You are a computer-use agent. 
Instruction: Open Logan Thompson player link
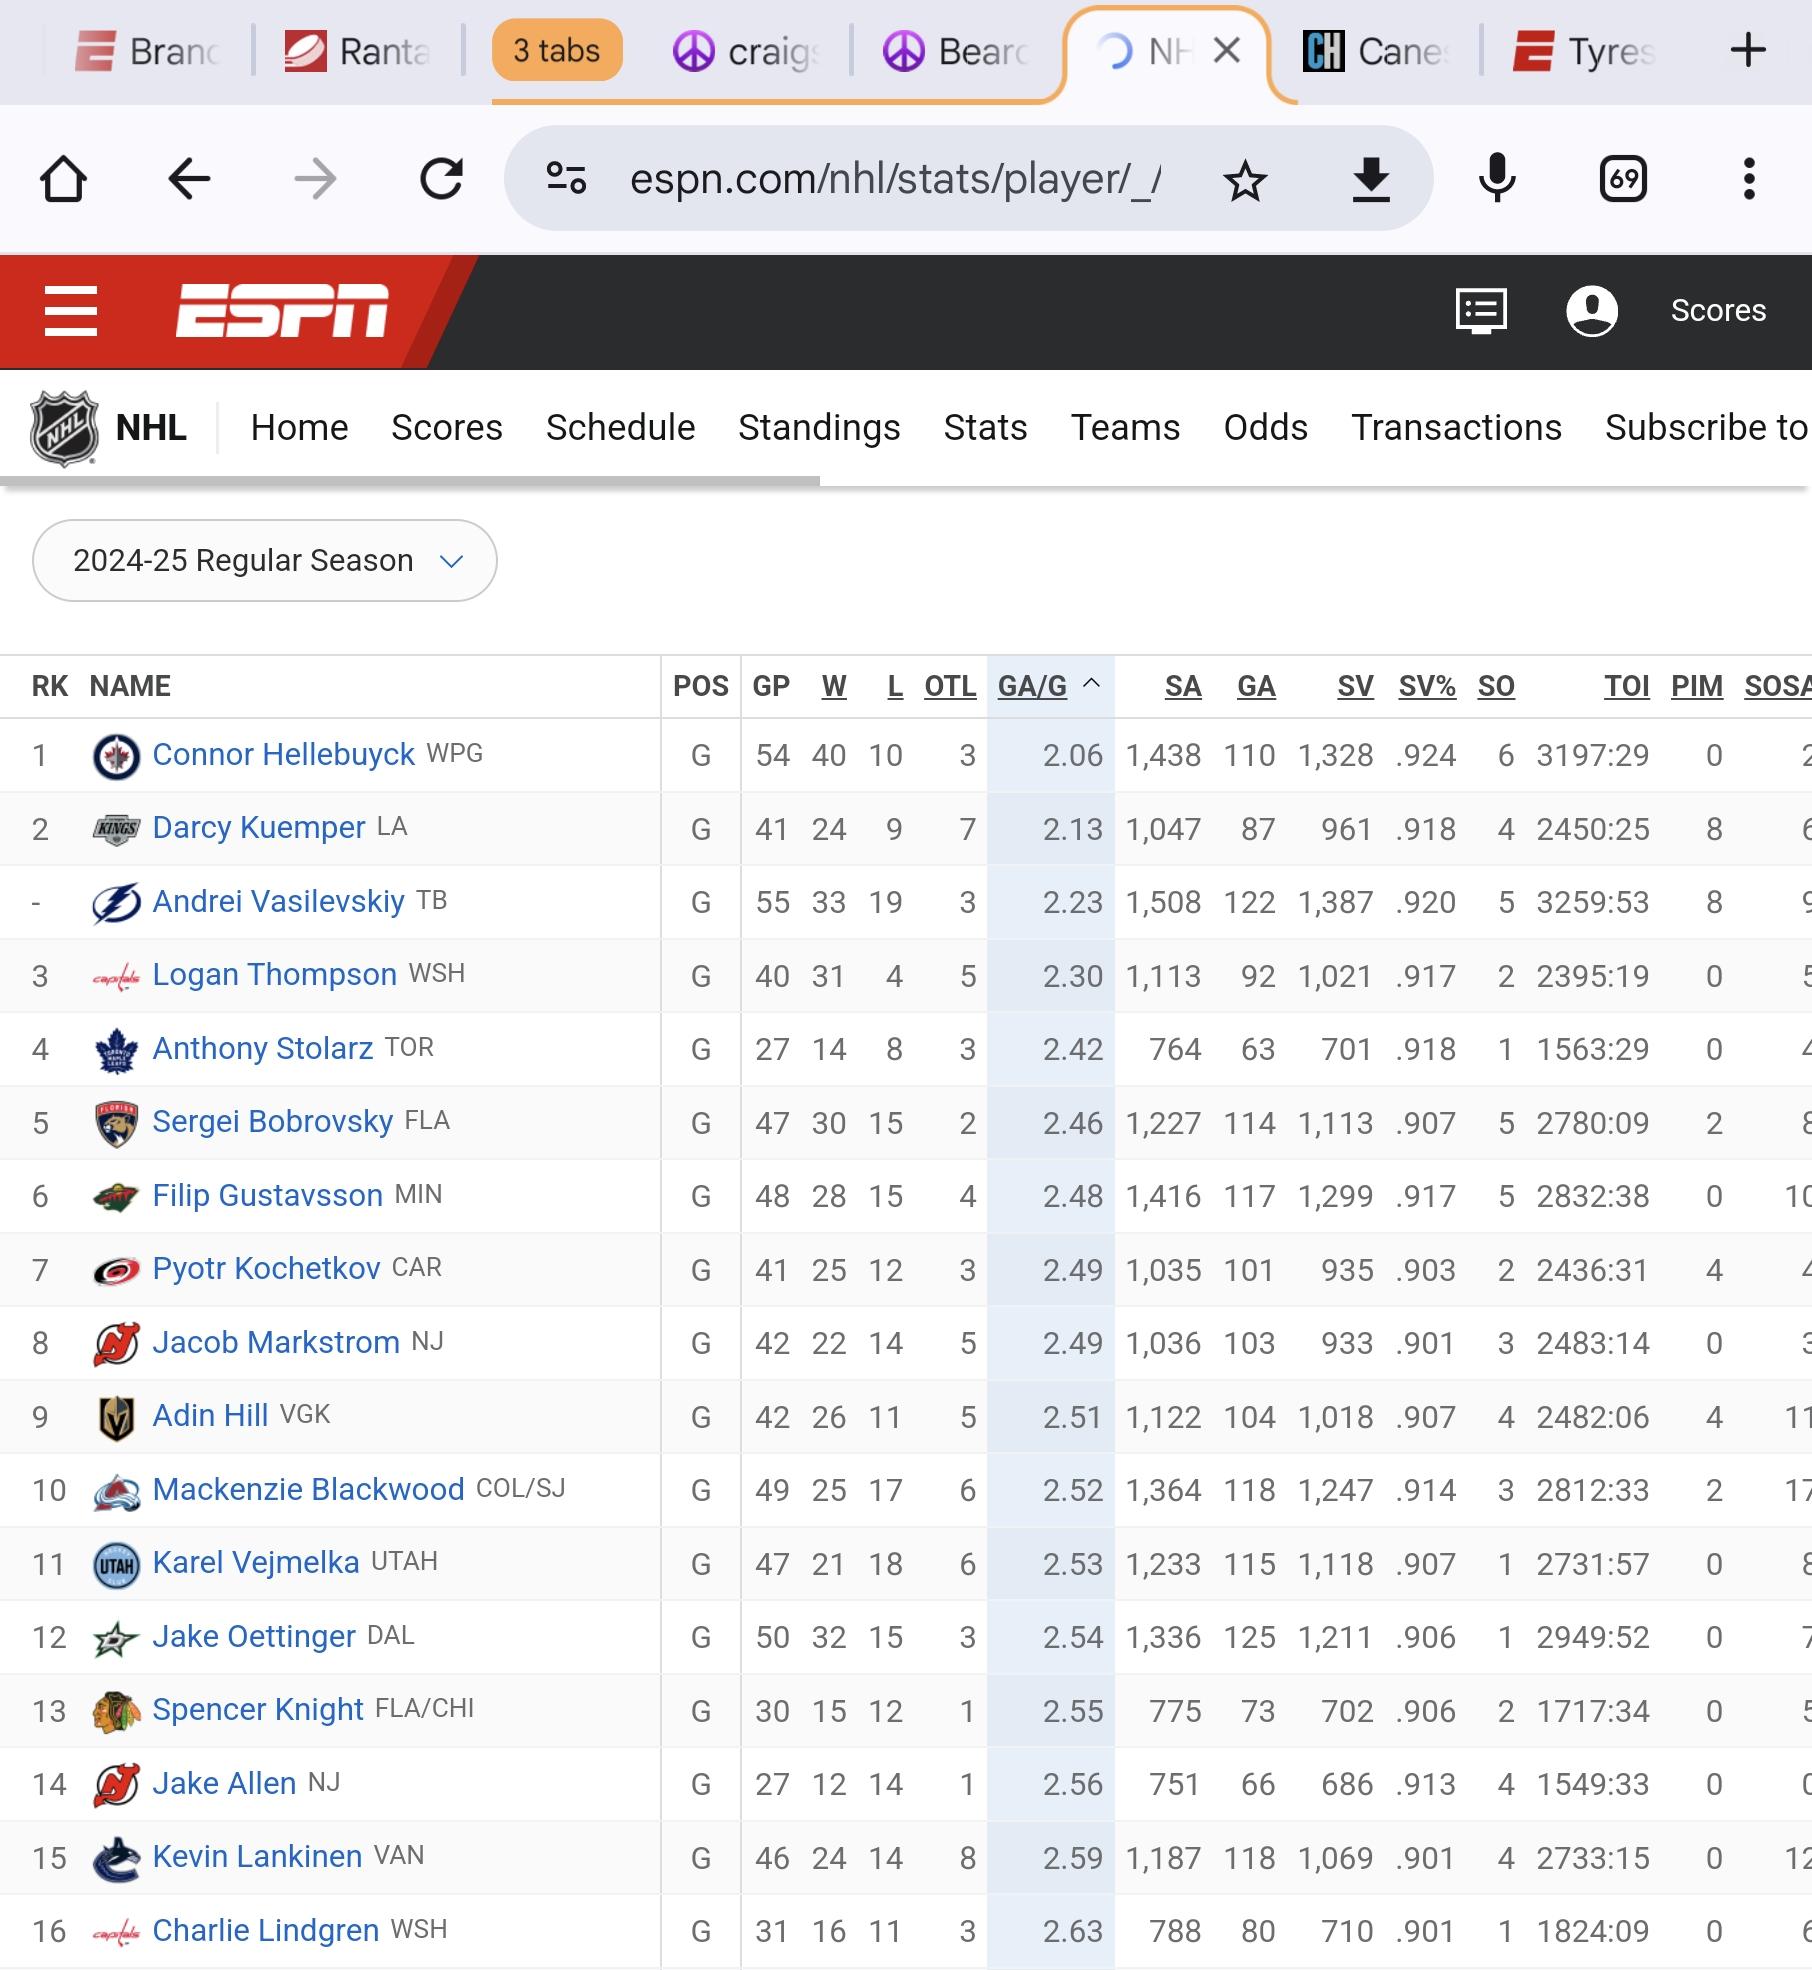(x=274, y=975)
